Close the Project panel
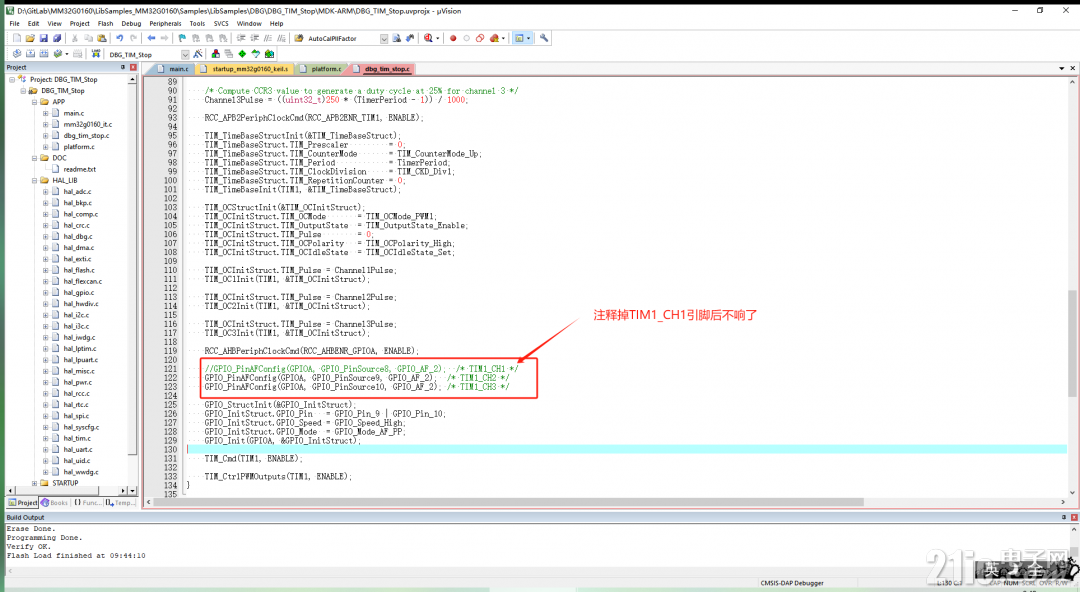1080x592 pixels. (133, 67)
